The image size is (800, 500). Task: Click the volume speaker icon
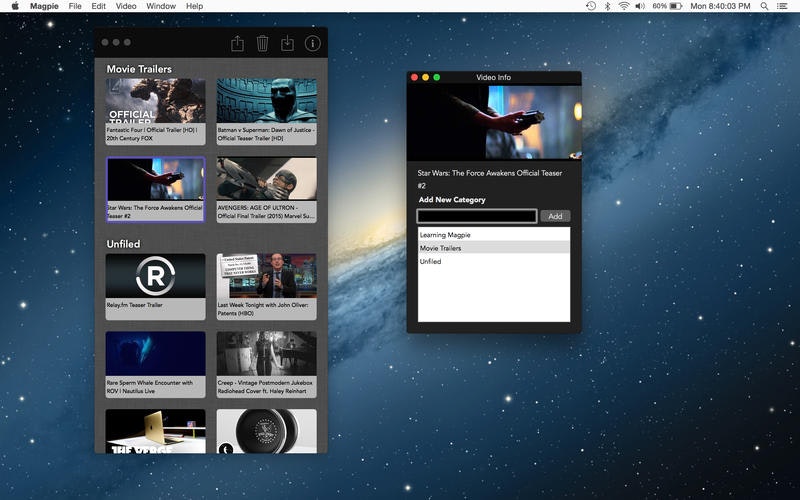(x=641, y=6)
